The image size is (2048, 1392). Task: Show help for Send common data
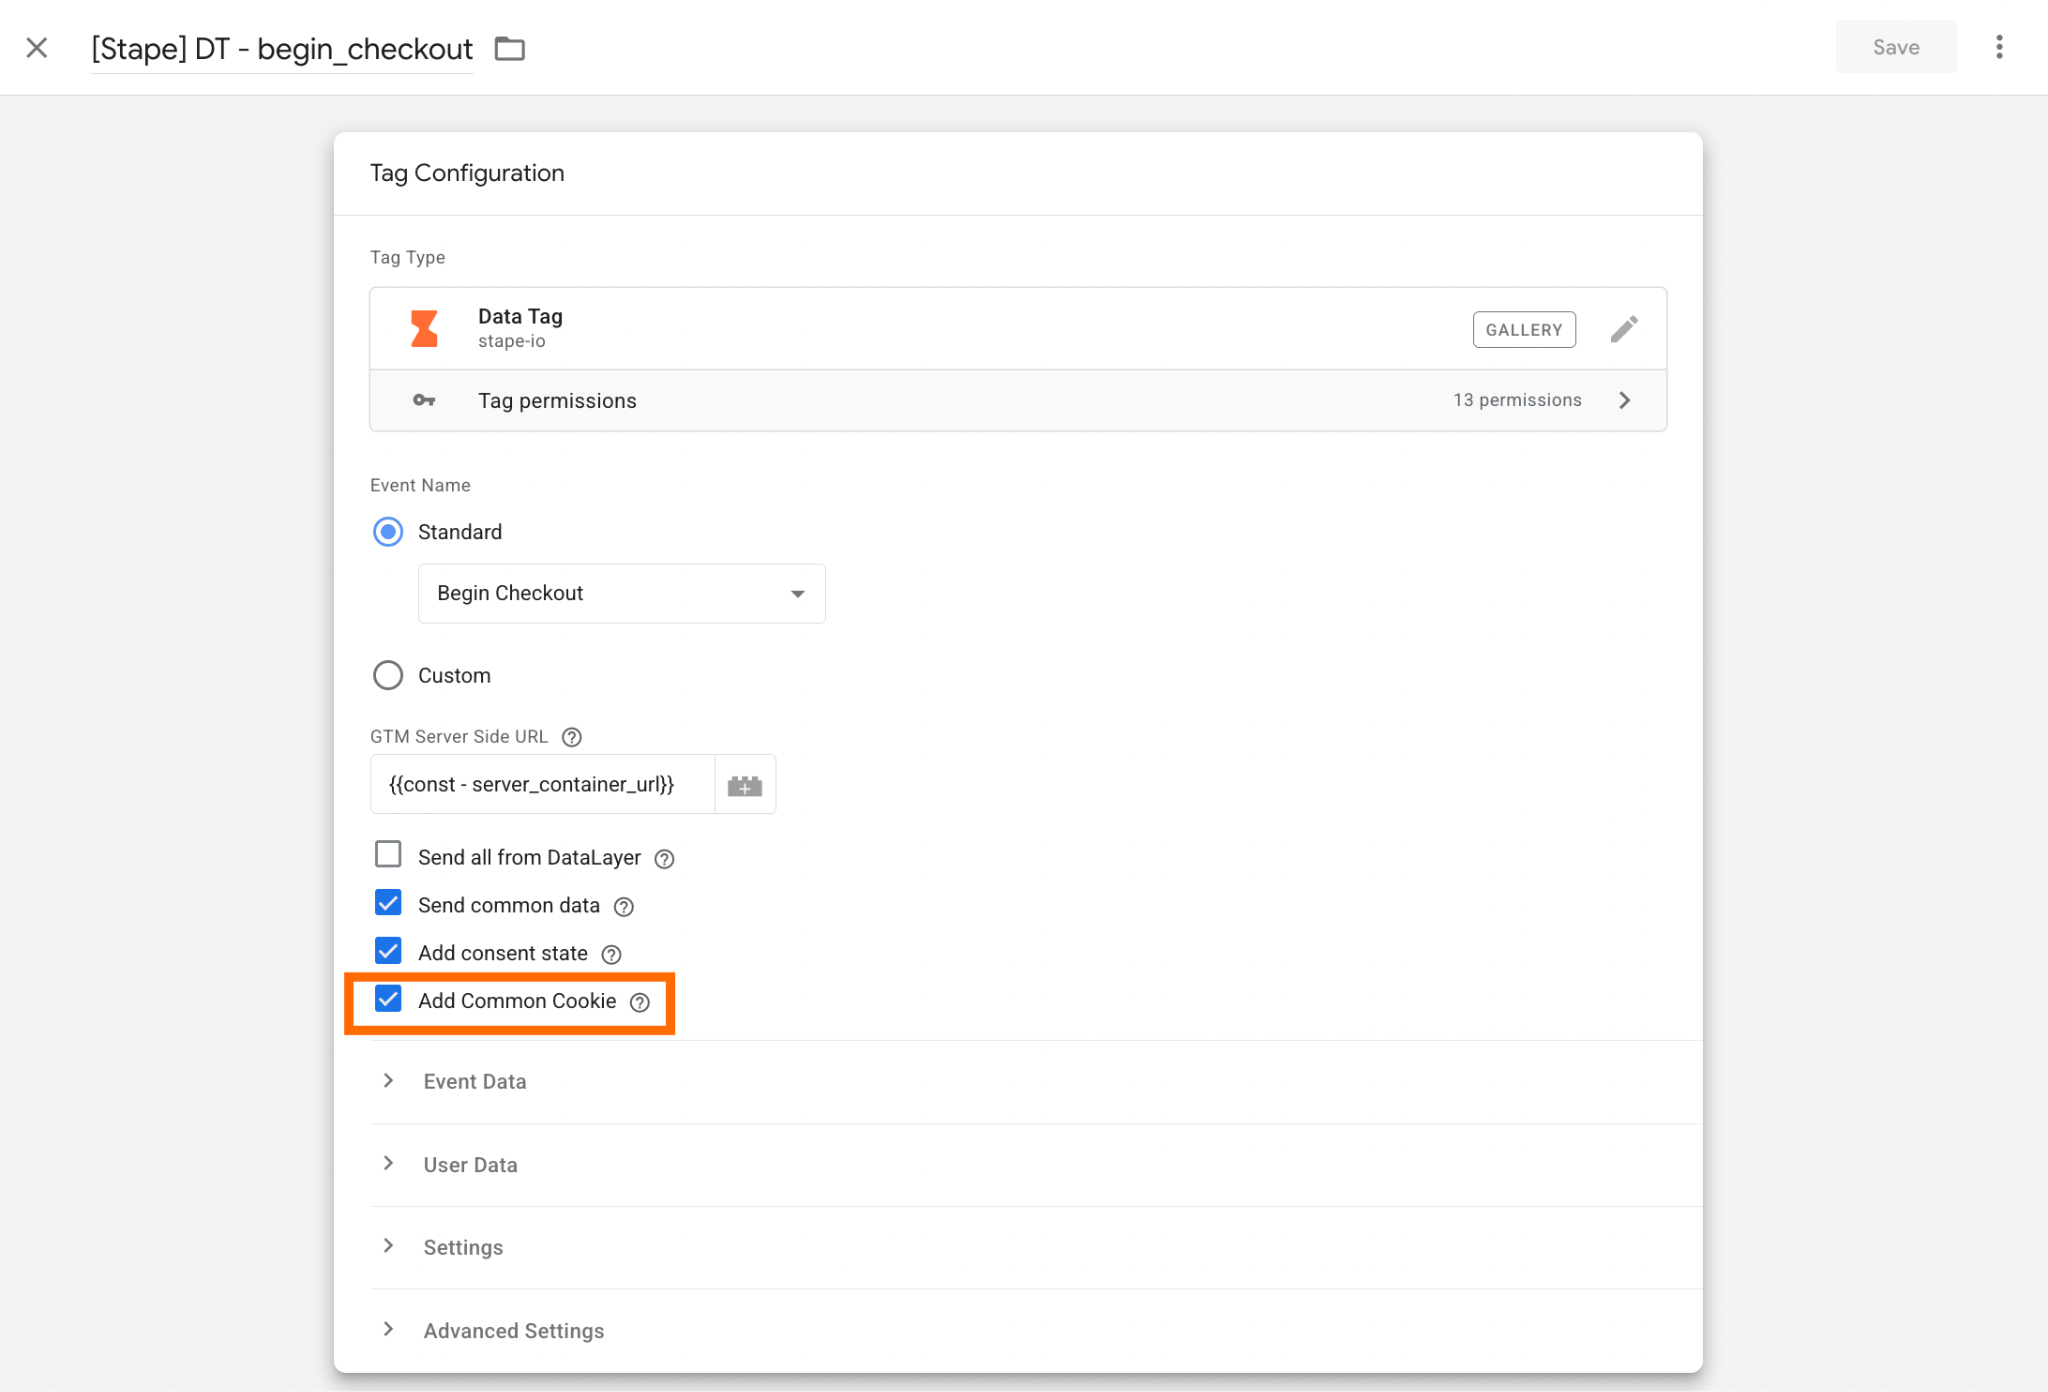(x=624, y=907)
